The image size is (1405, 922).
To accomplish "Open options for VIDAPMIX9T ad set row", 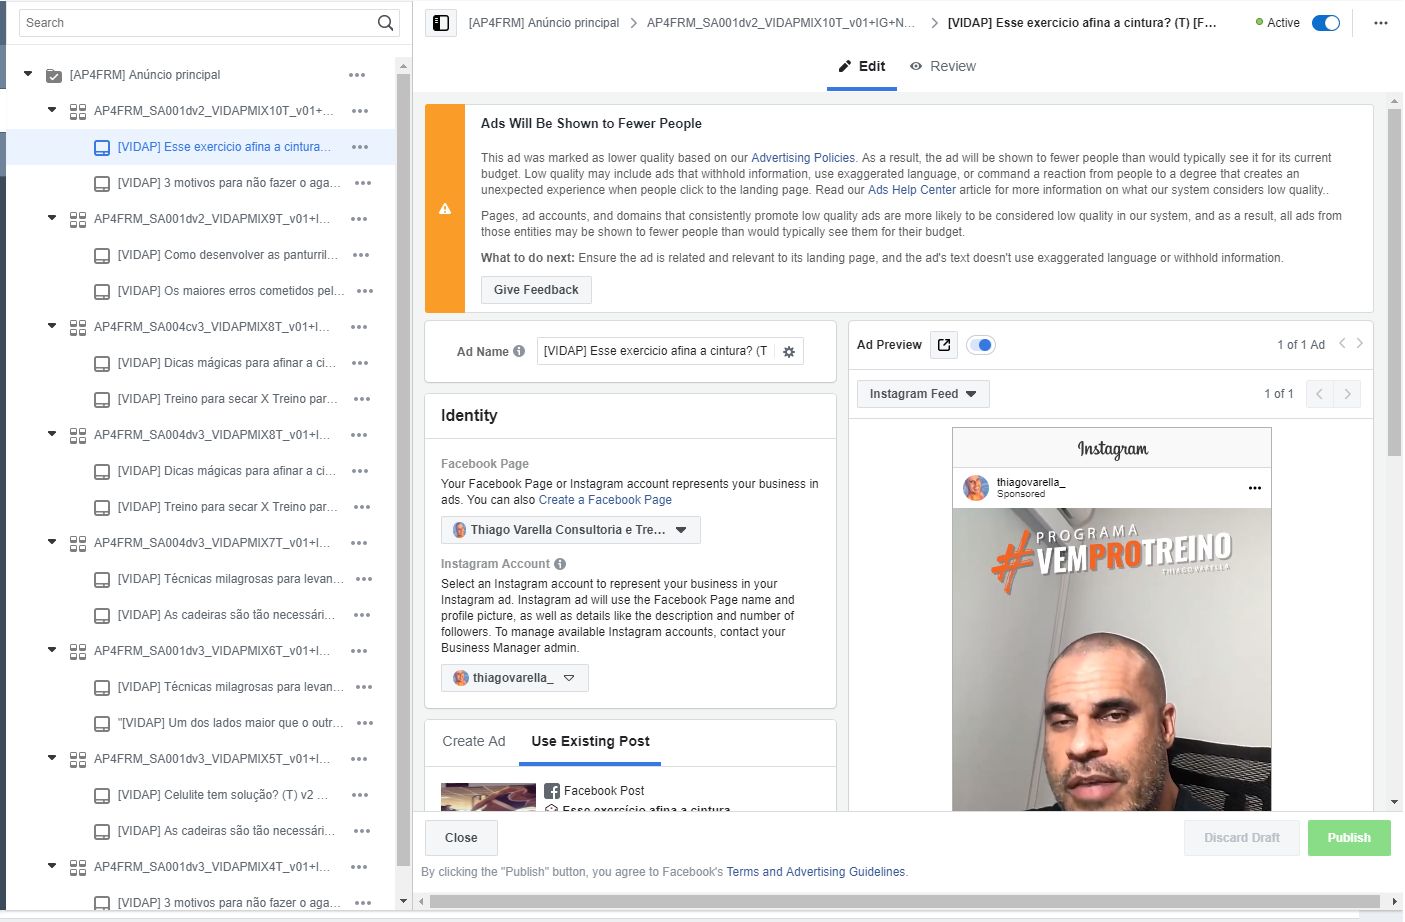I will [x=360, y=219].
